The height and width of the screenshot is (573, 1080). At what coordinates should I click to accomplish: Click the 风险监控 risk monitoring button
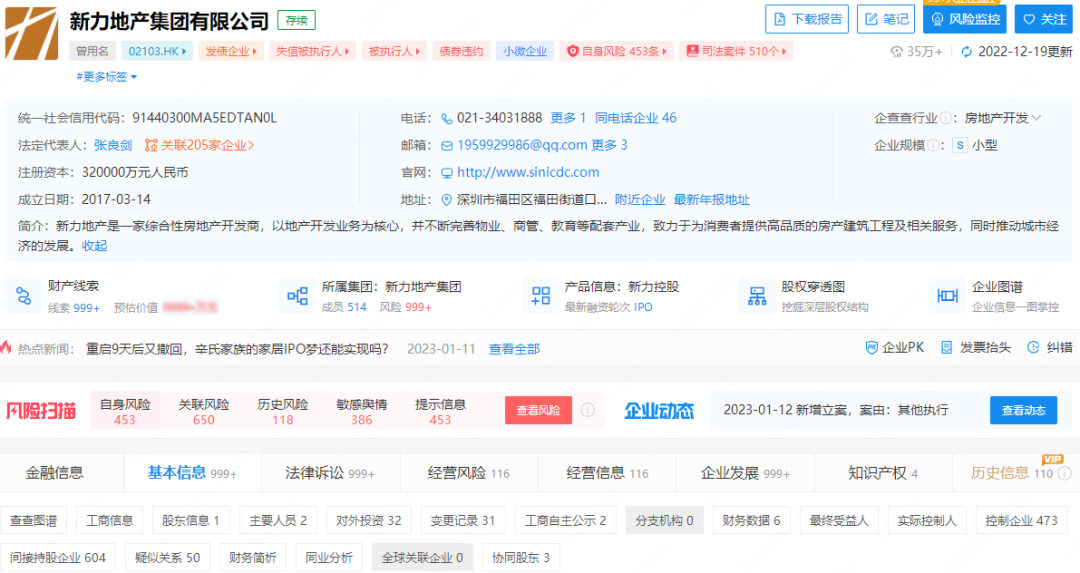[964, 19]
